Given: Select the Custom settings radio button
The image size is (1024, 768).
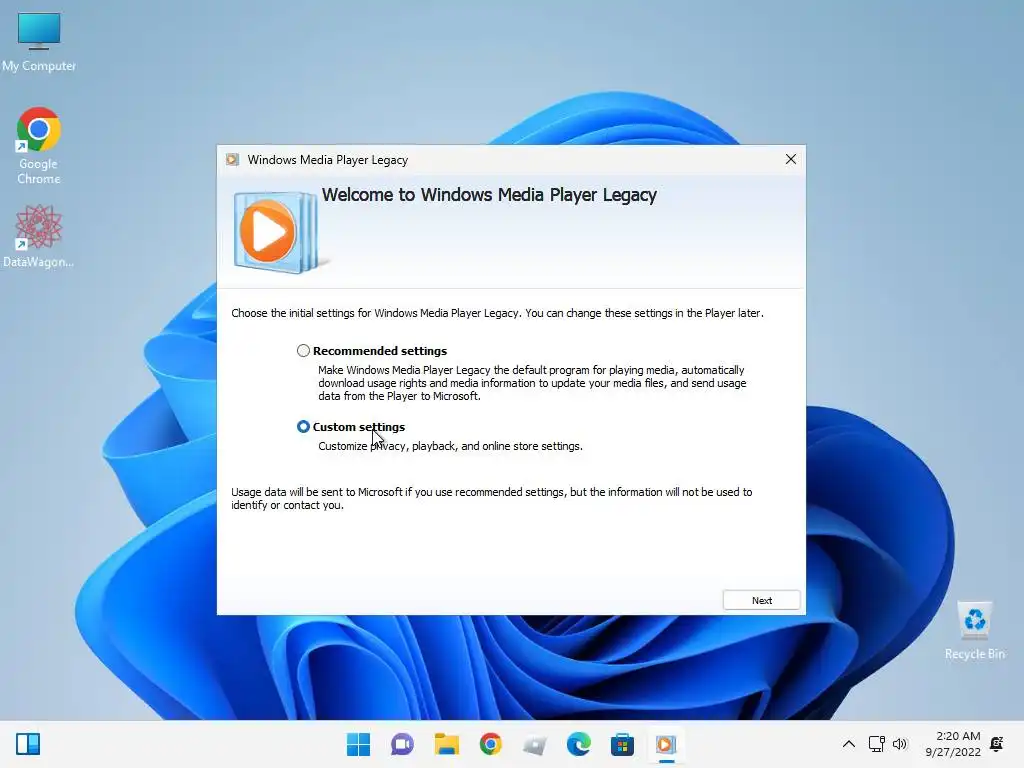Looking at the screenshot, I should pos(303,426).
